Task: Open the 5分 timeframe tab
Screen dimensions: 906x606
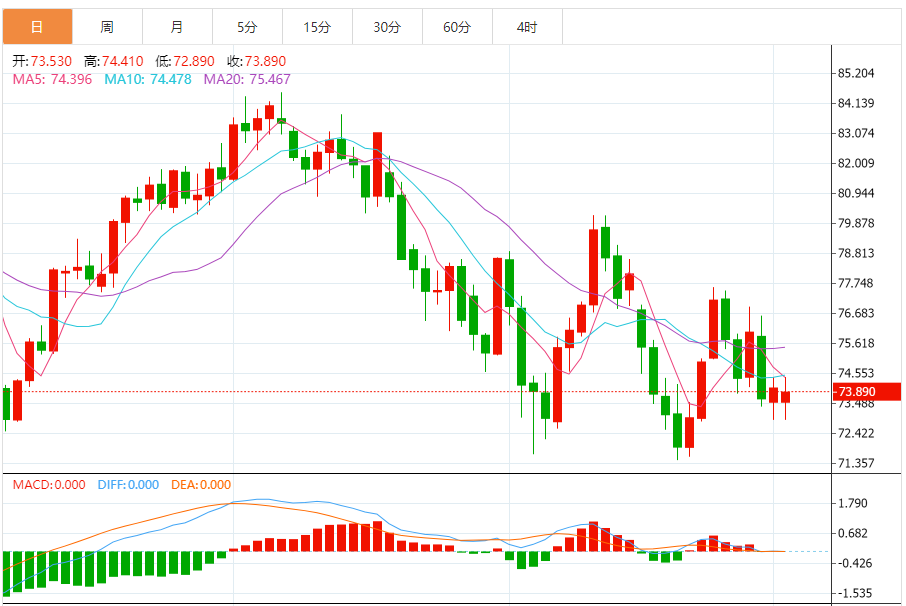Action: [x=247, y=27]
